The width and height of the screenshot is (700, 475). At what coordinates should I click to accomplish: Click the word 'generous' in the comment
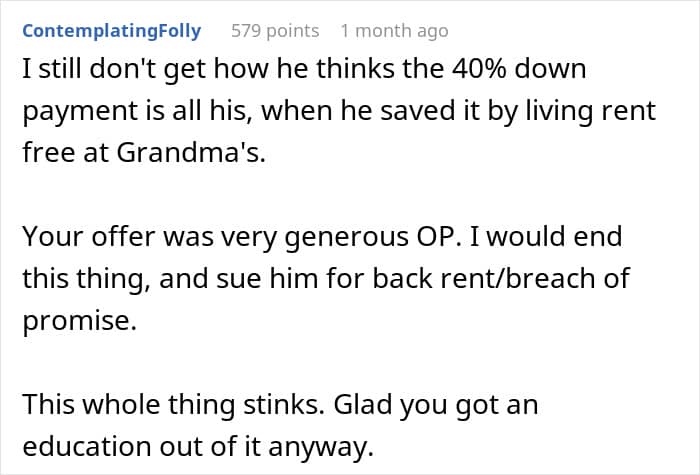click(x=347, y=238)
